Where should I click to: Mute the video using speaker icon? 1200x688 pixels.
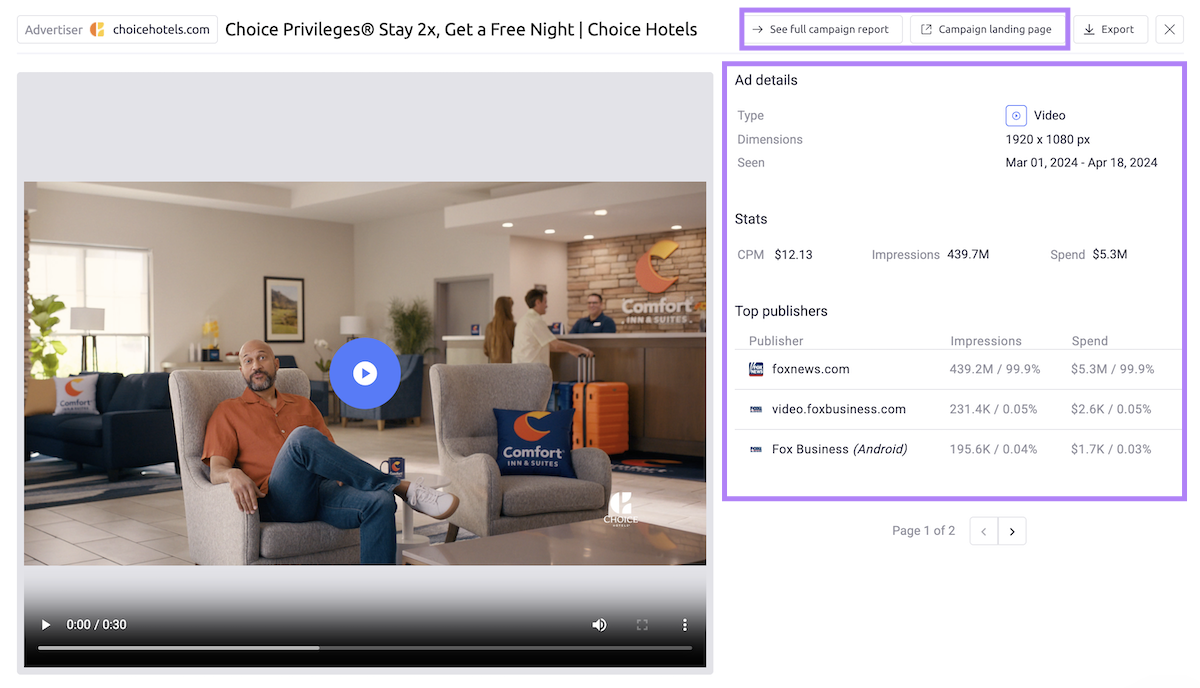tap(599, 625)
